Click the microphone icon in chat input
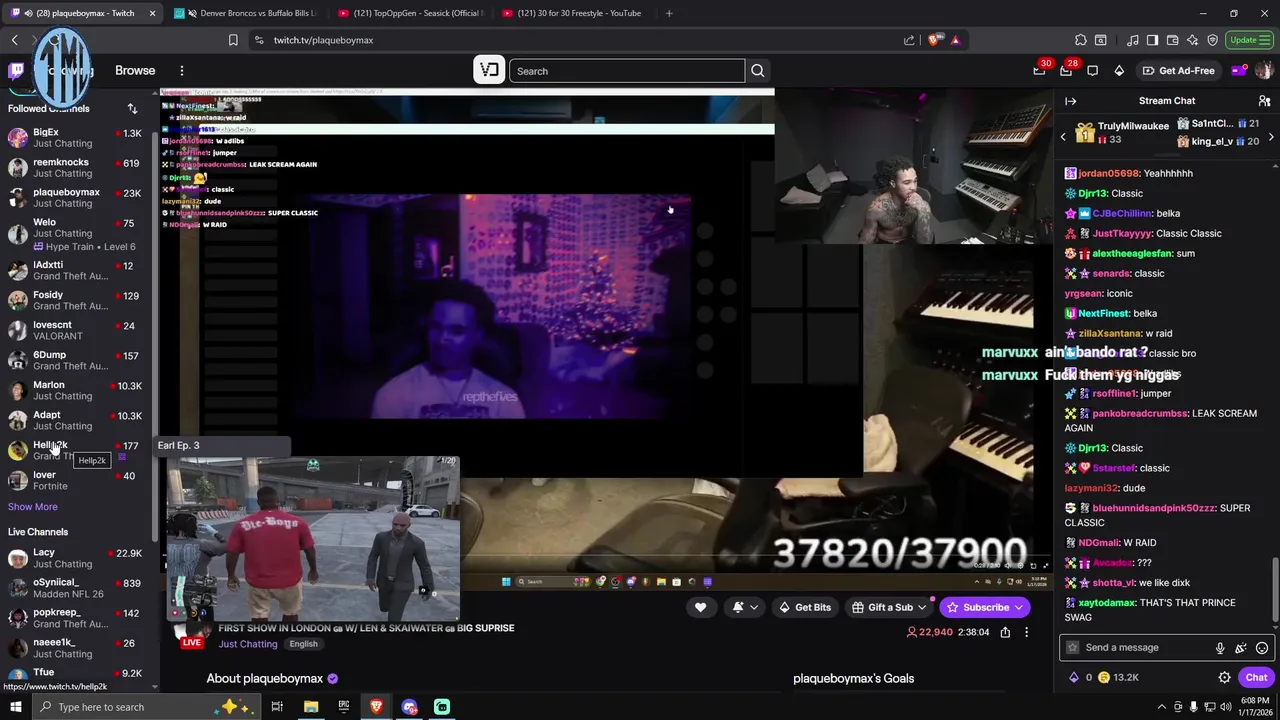The image size is (1280, 720). pos(1220,648)
